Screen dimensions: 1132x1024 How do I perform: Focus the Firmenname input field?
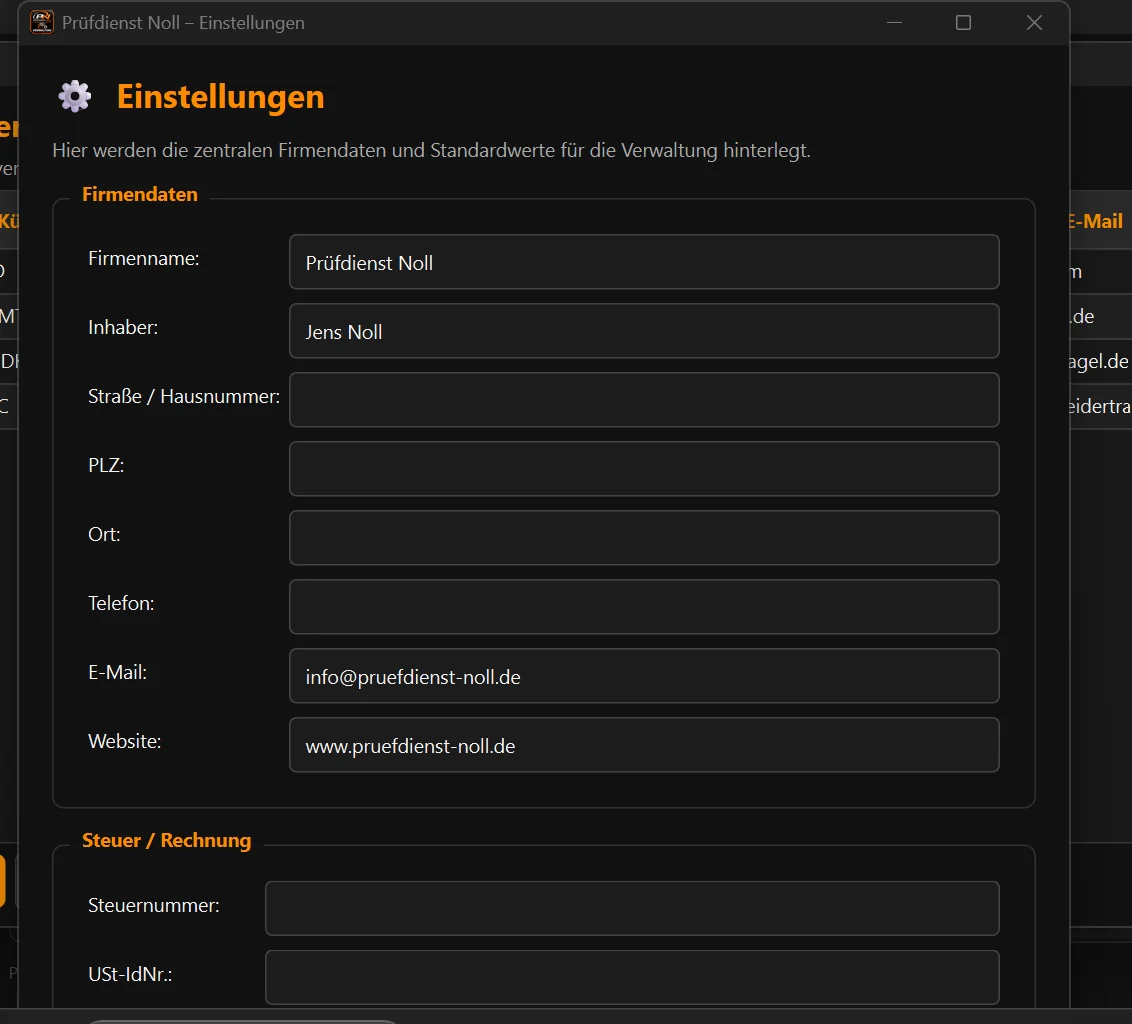pos(644,262)
